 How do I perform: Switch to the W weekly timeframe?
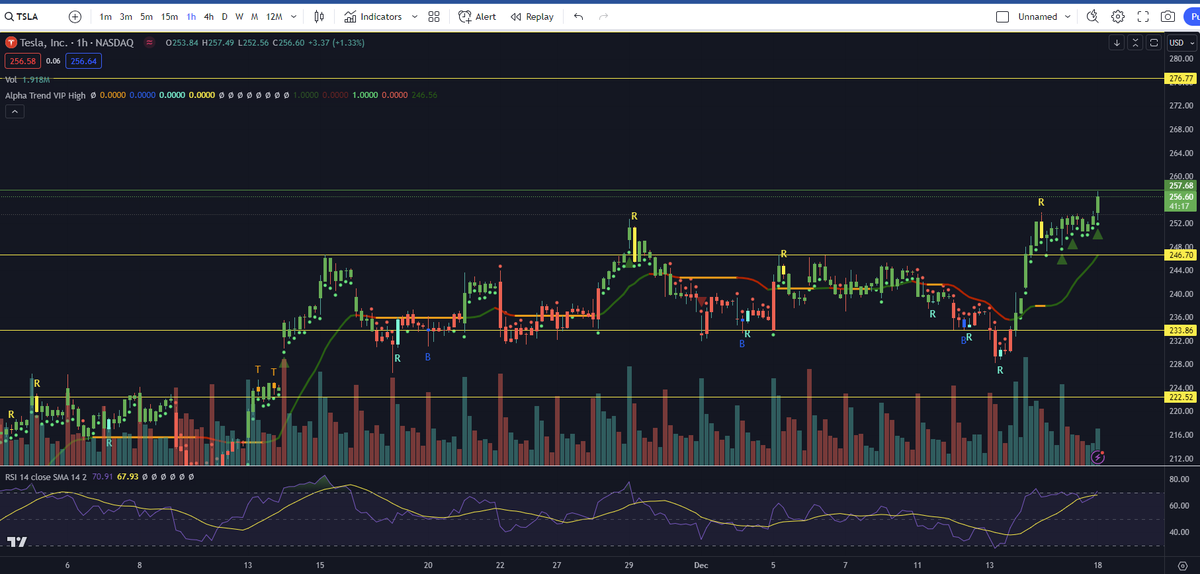click(240, 17)
